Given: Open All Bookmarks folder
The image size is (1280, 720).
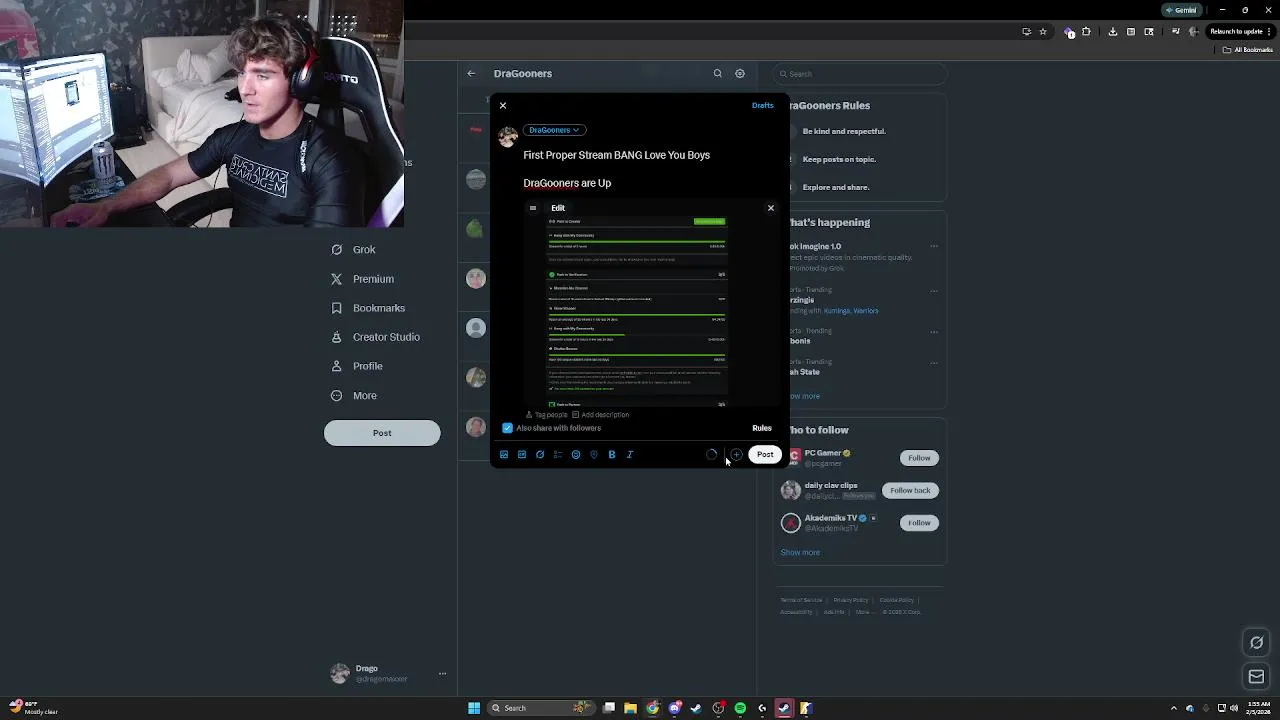Looking at the screenshot, I should click(x=1248, y=50).
